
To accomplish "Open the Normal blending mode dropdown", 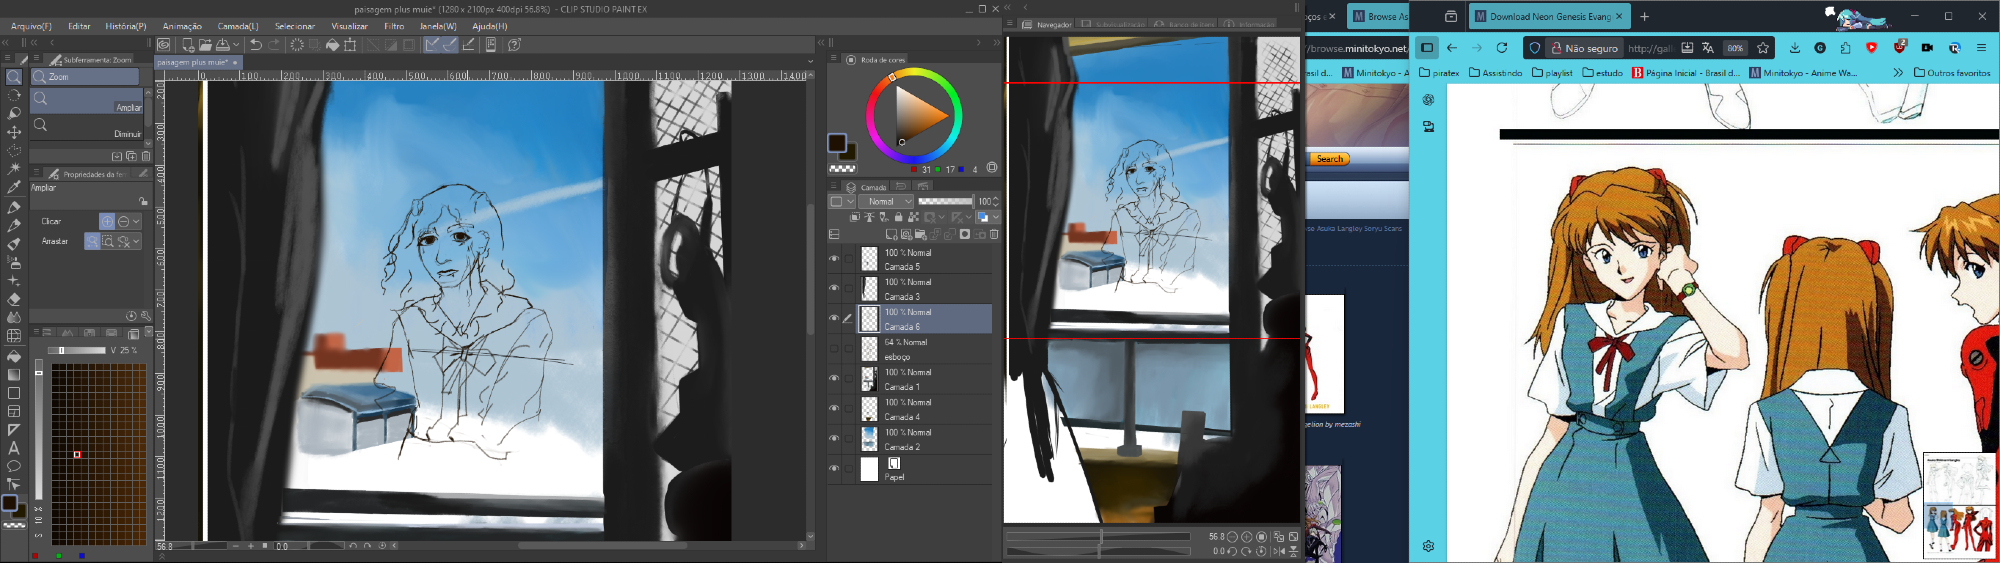I will 889,202.
